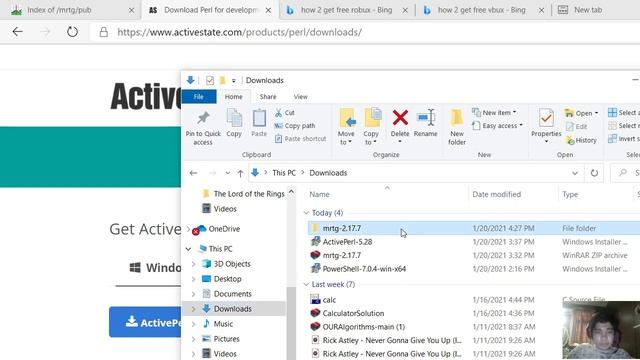The height and width of the screenshot is (360, 640).
Task: Switch to the New tab browser tab
Action: click(588, 10)
